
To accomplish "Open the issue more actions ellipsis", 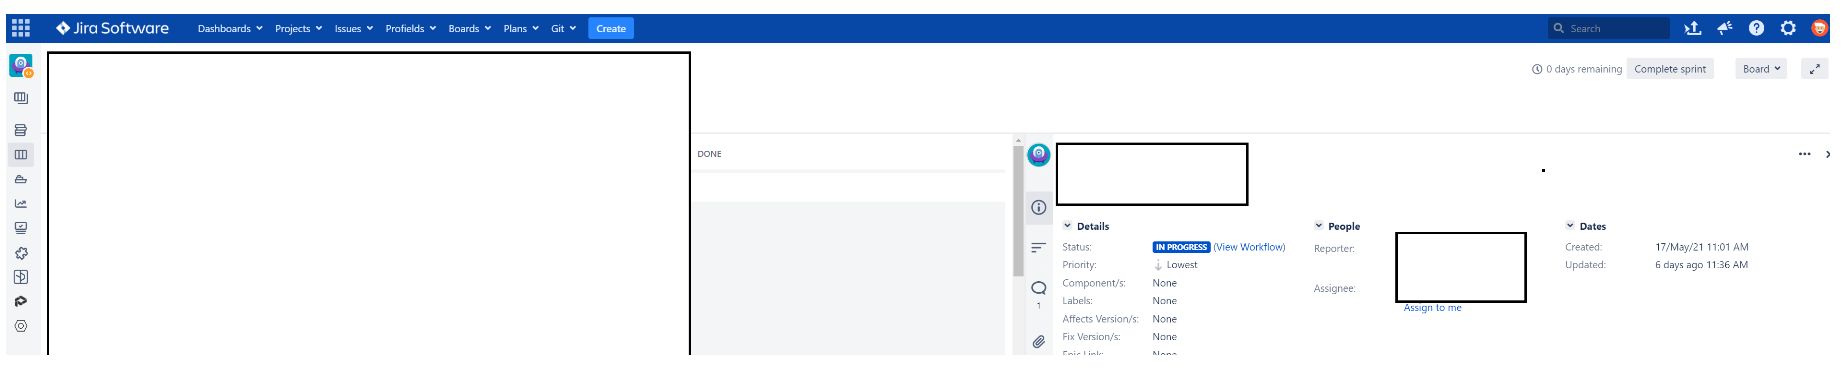I will coord(1804,154).
